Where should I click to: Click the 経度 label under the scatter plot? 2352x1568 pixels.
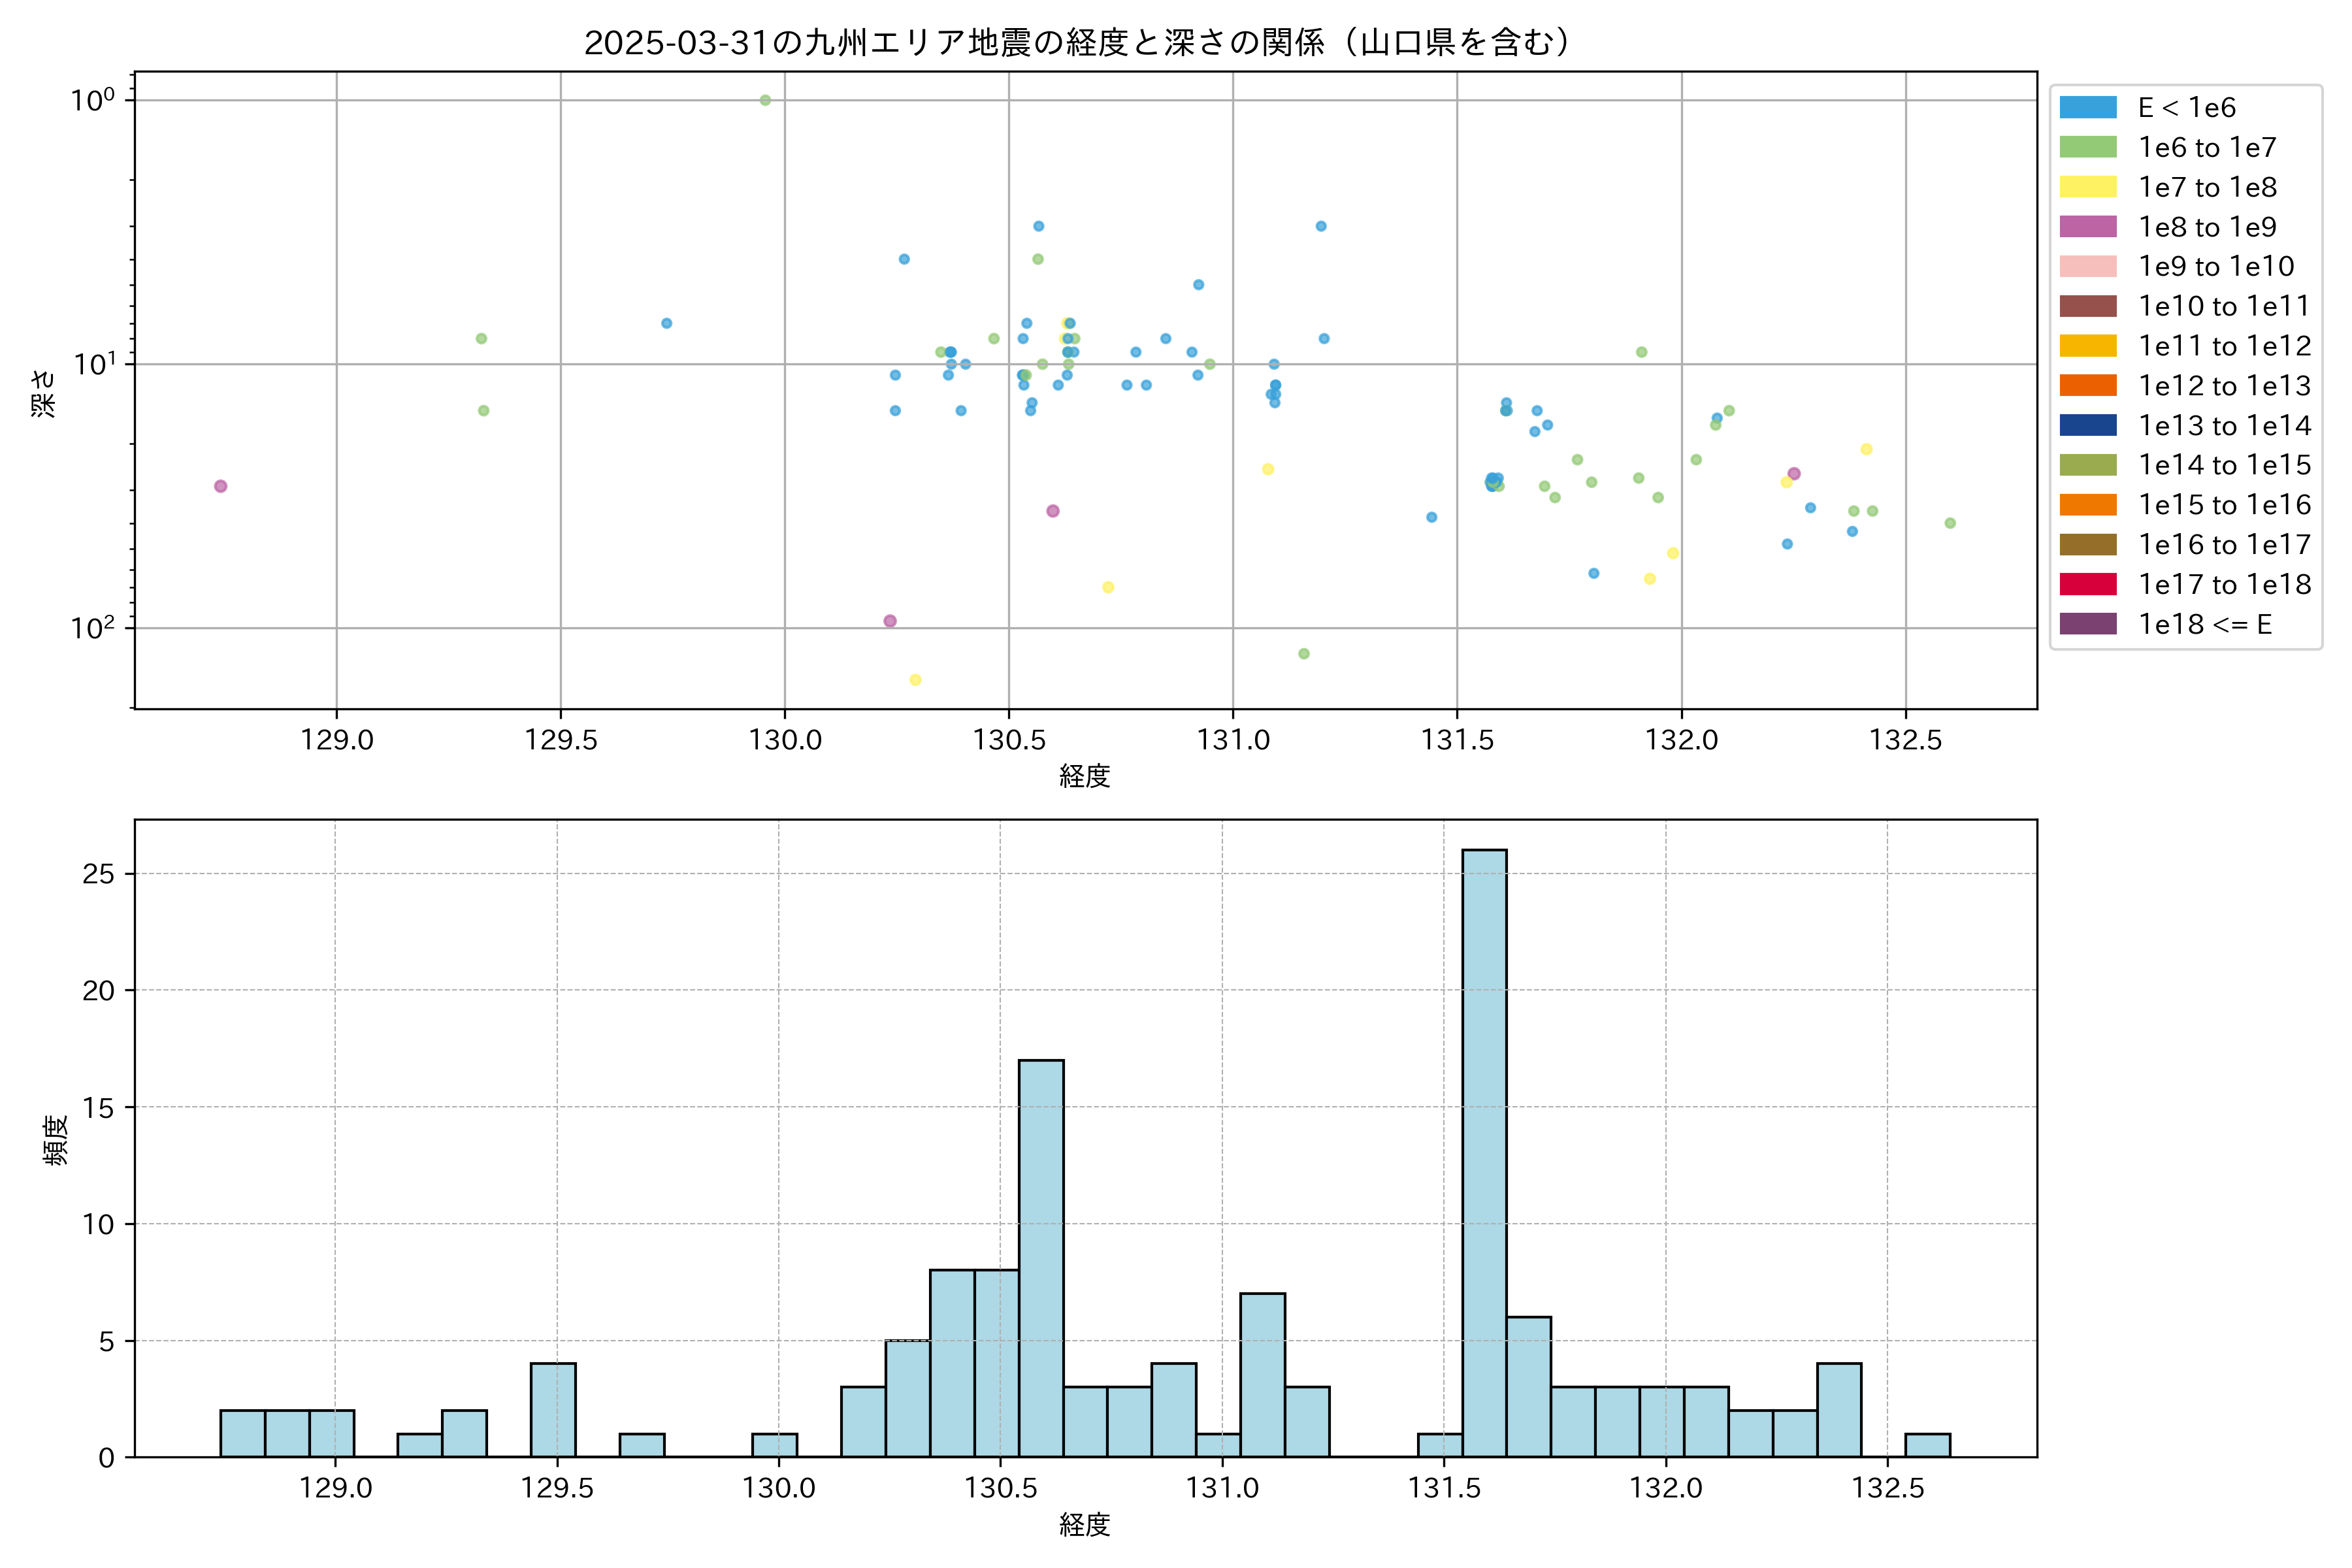tap(1085, 776)
